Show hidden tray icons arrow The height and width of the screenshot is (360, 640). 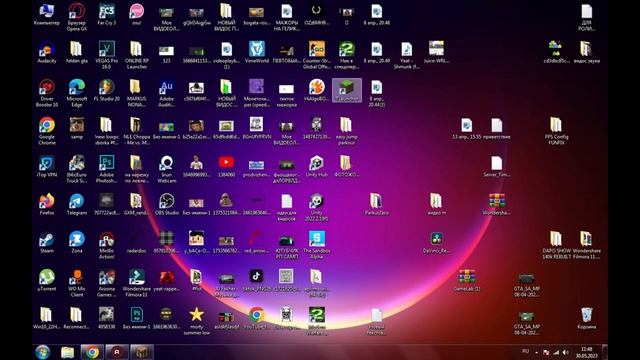(536, 352)
